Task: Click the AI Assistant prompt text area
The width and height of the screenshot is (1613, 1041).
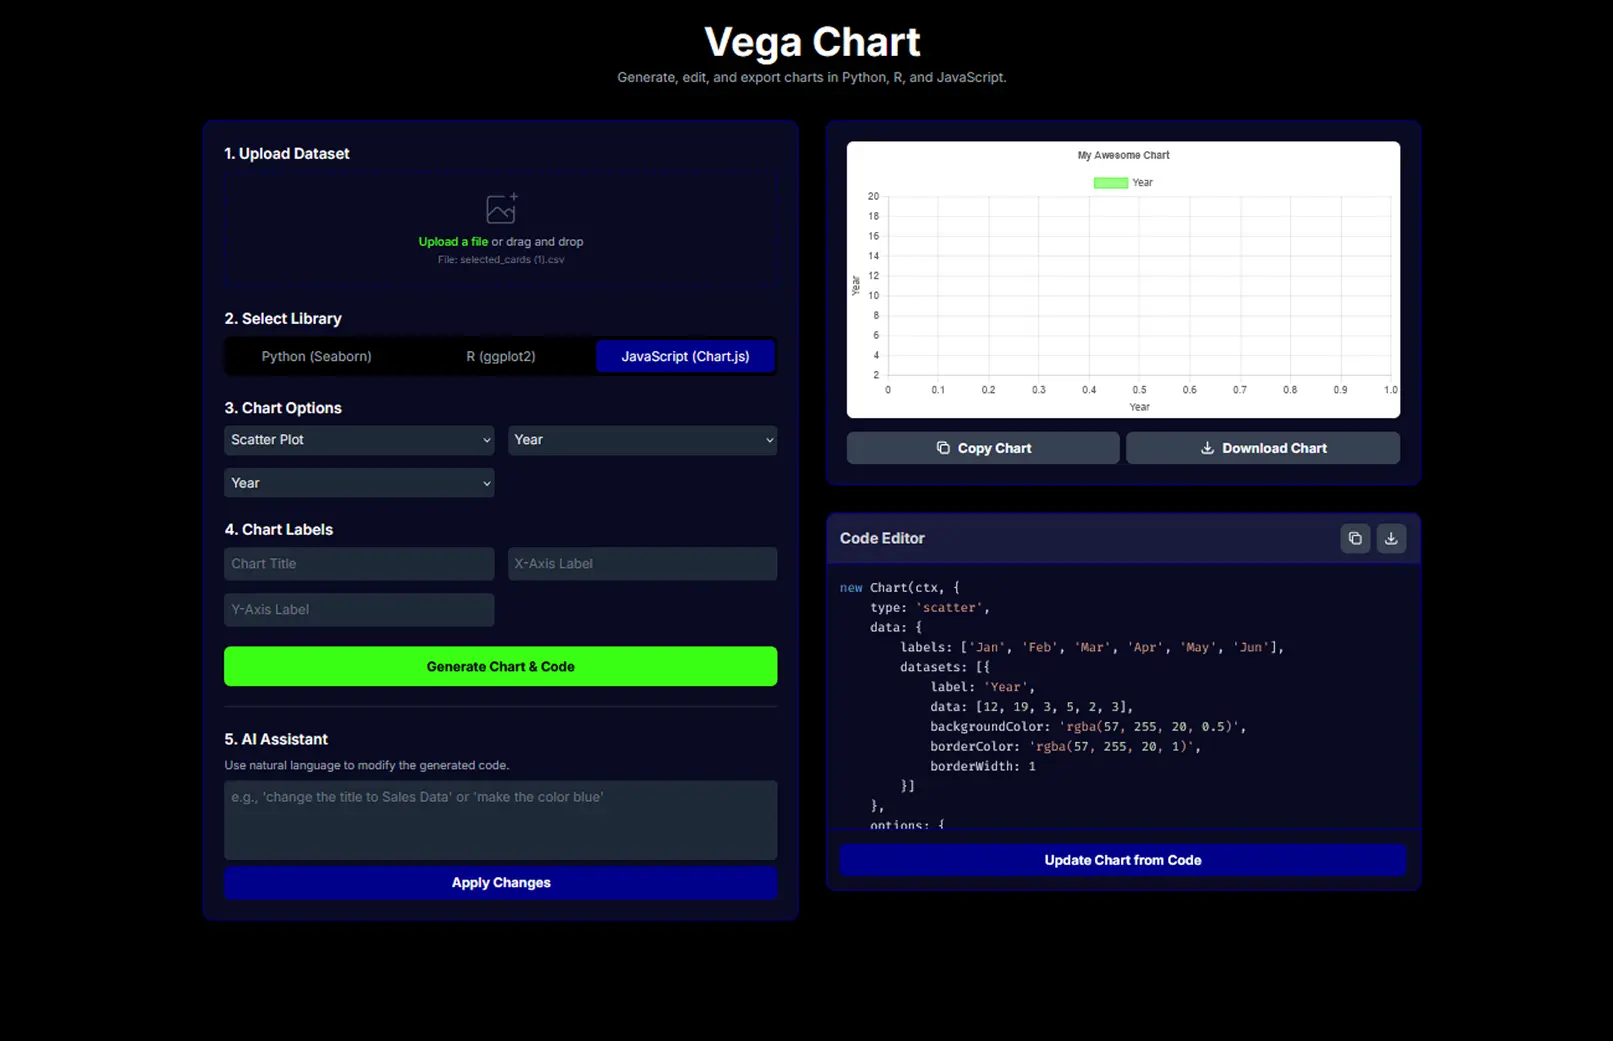Action: pyautogui.click(x=500, y=820)
